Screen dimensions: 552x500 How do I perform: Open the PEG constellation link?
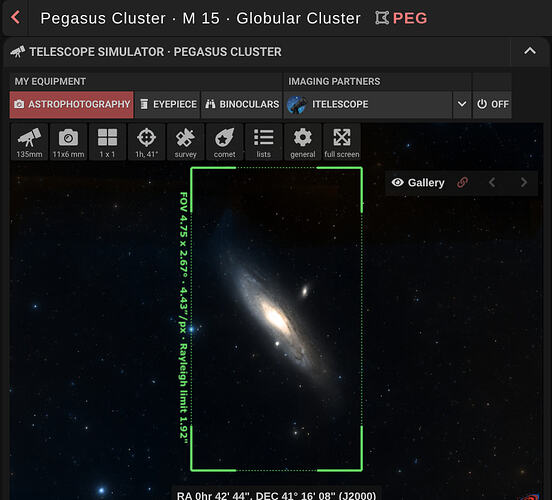(401, 18)
